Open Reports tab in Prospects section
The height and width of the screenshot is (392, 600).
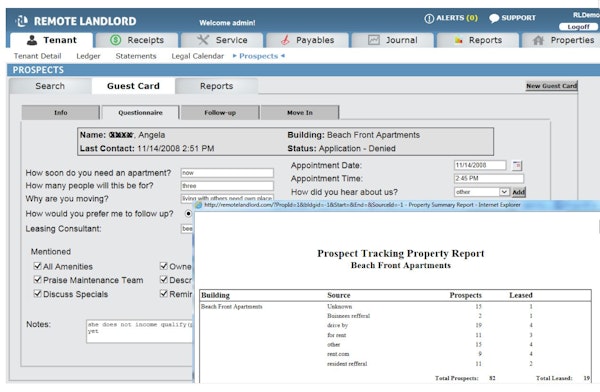(217, 86)
